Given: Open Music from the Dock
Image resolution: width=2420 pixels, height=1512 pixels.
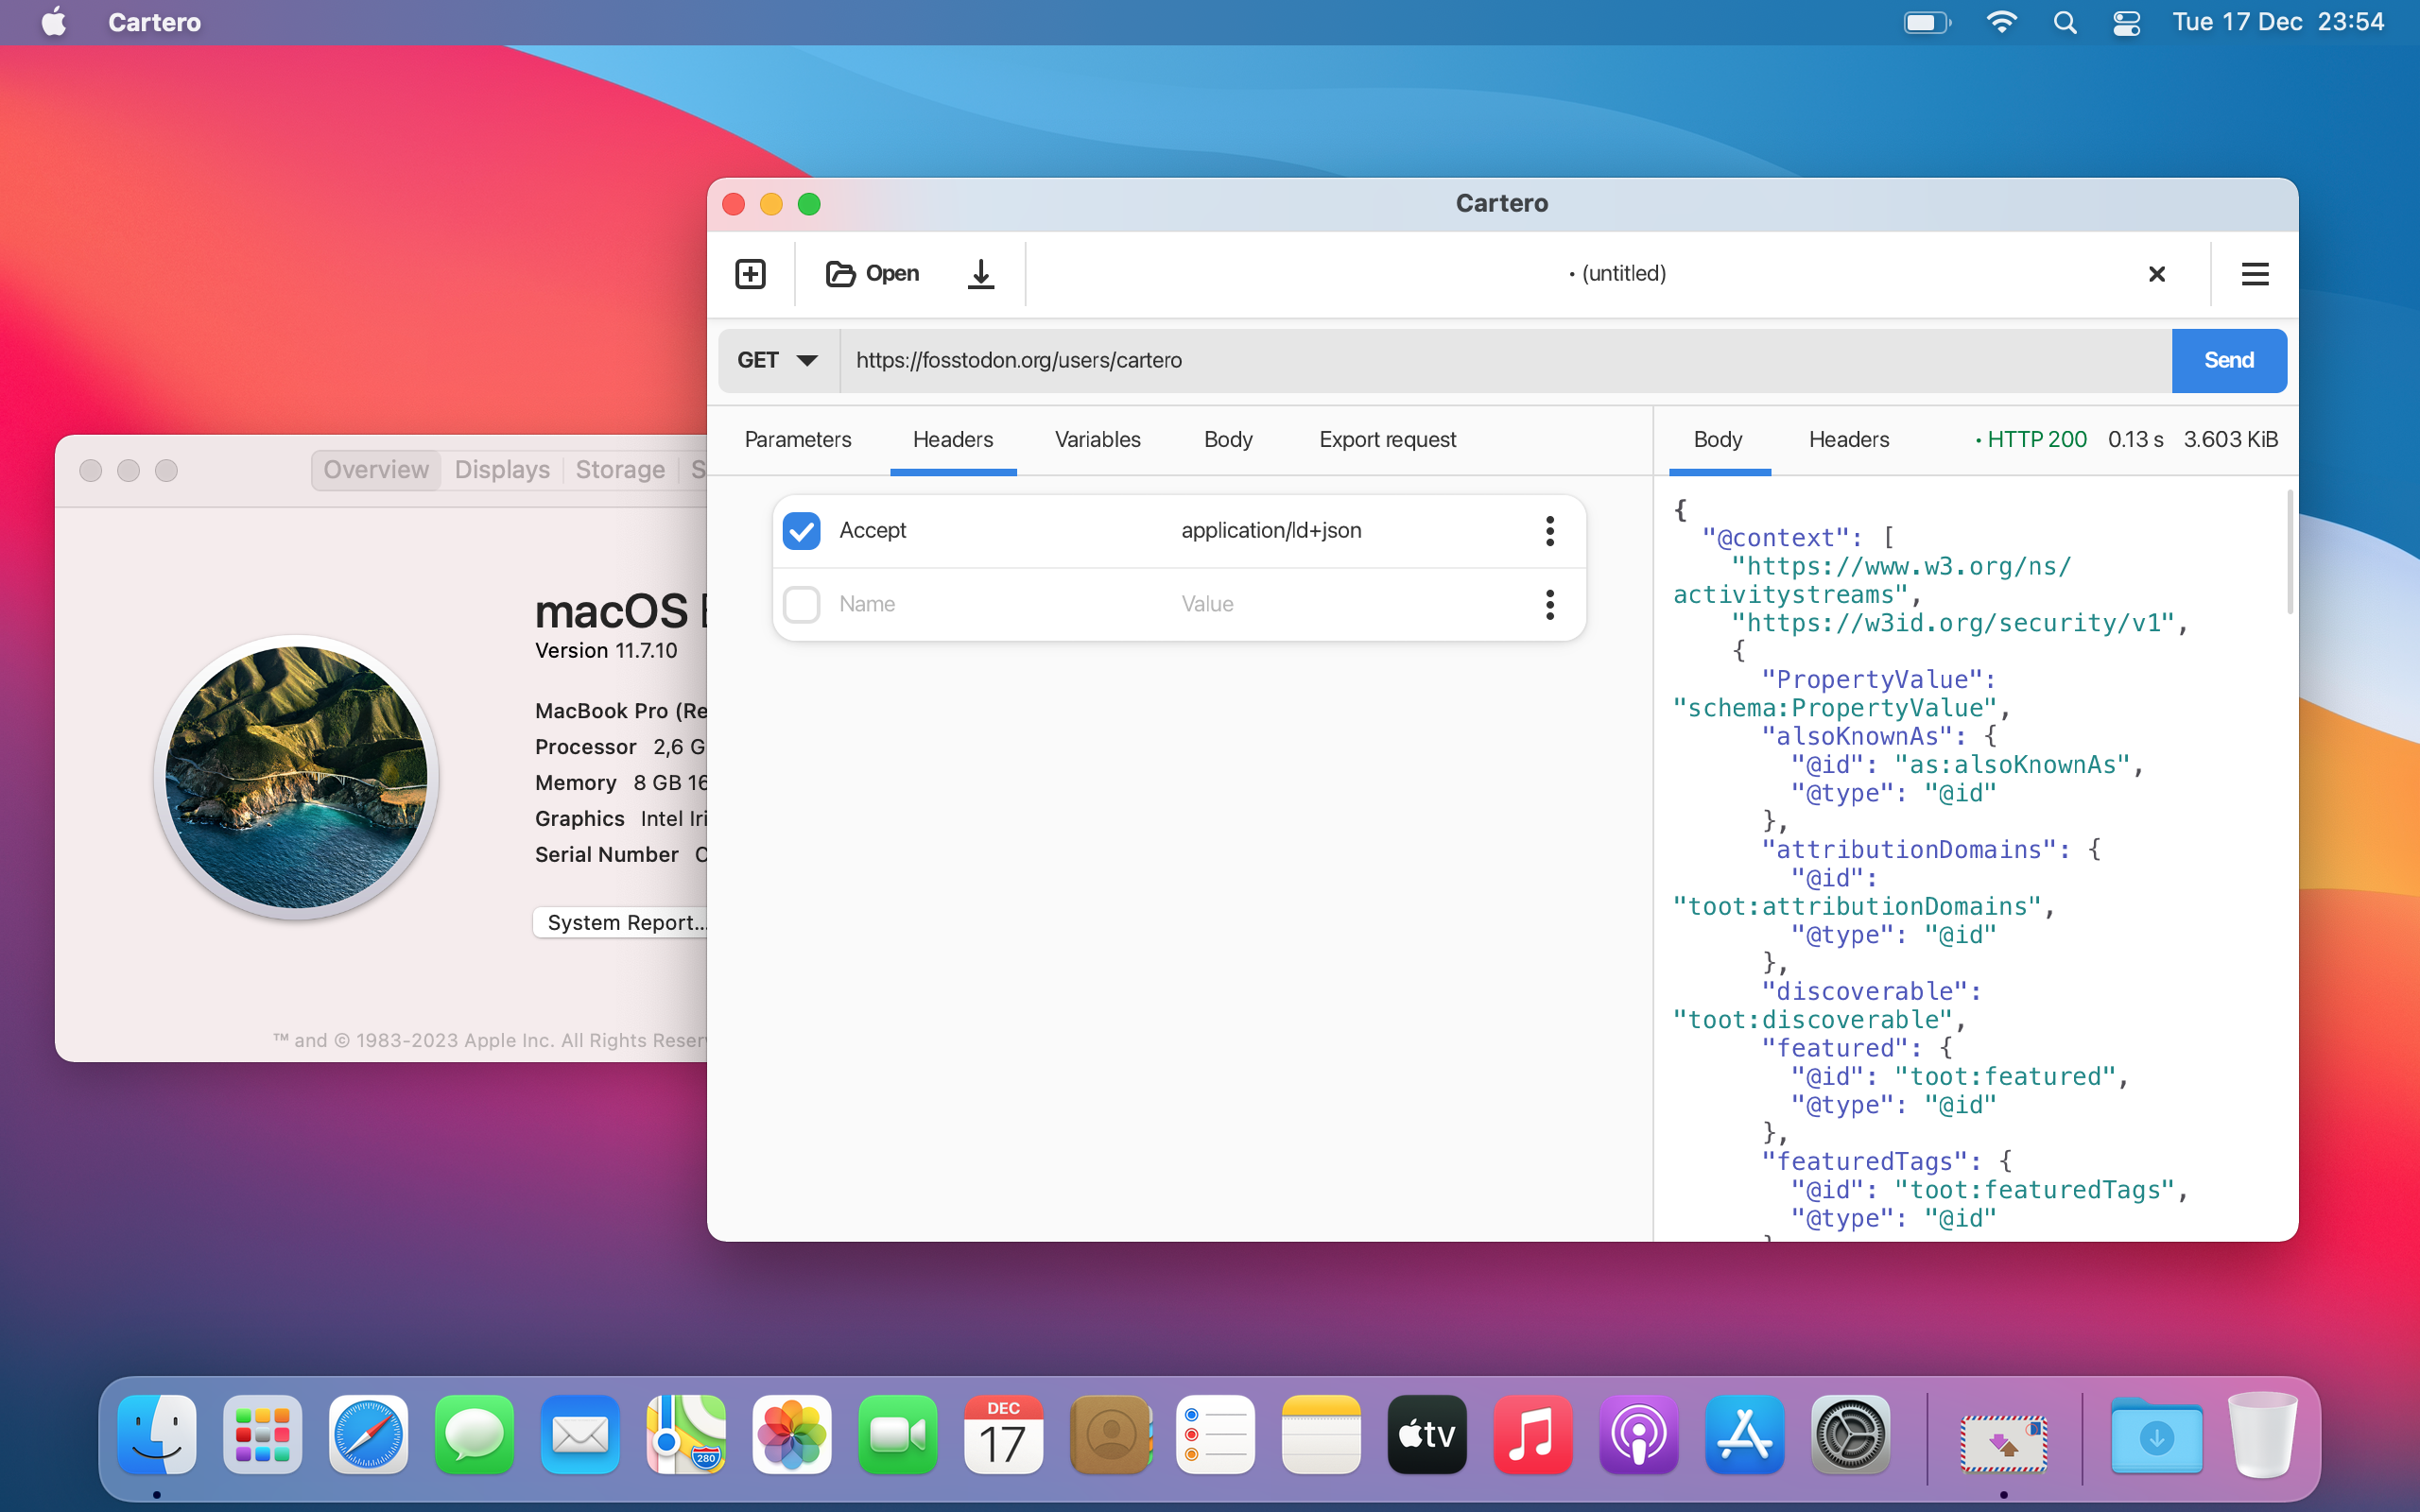Looking at the screenshot, I should tap(1533, 1434).
